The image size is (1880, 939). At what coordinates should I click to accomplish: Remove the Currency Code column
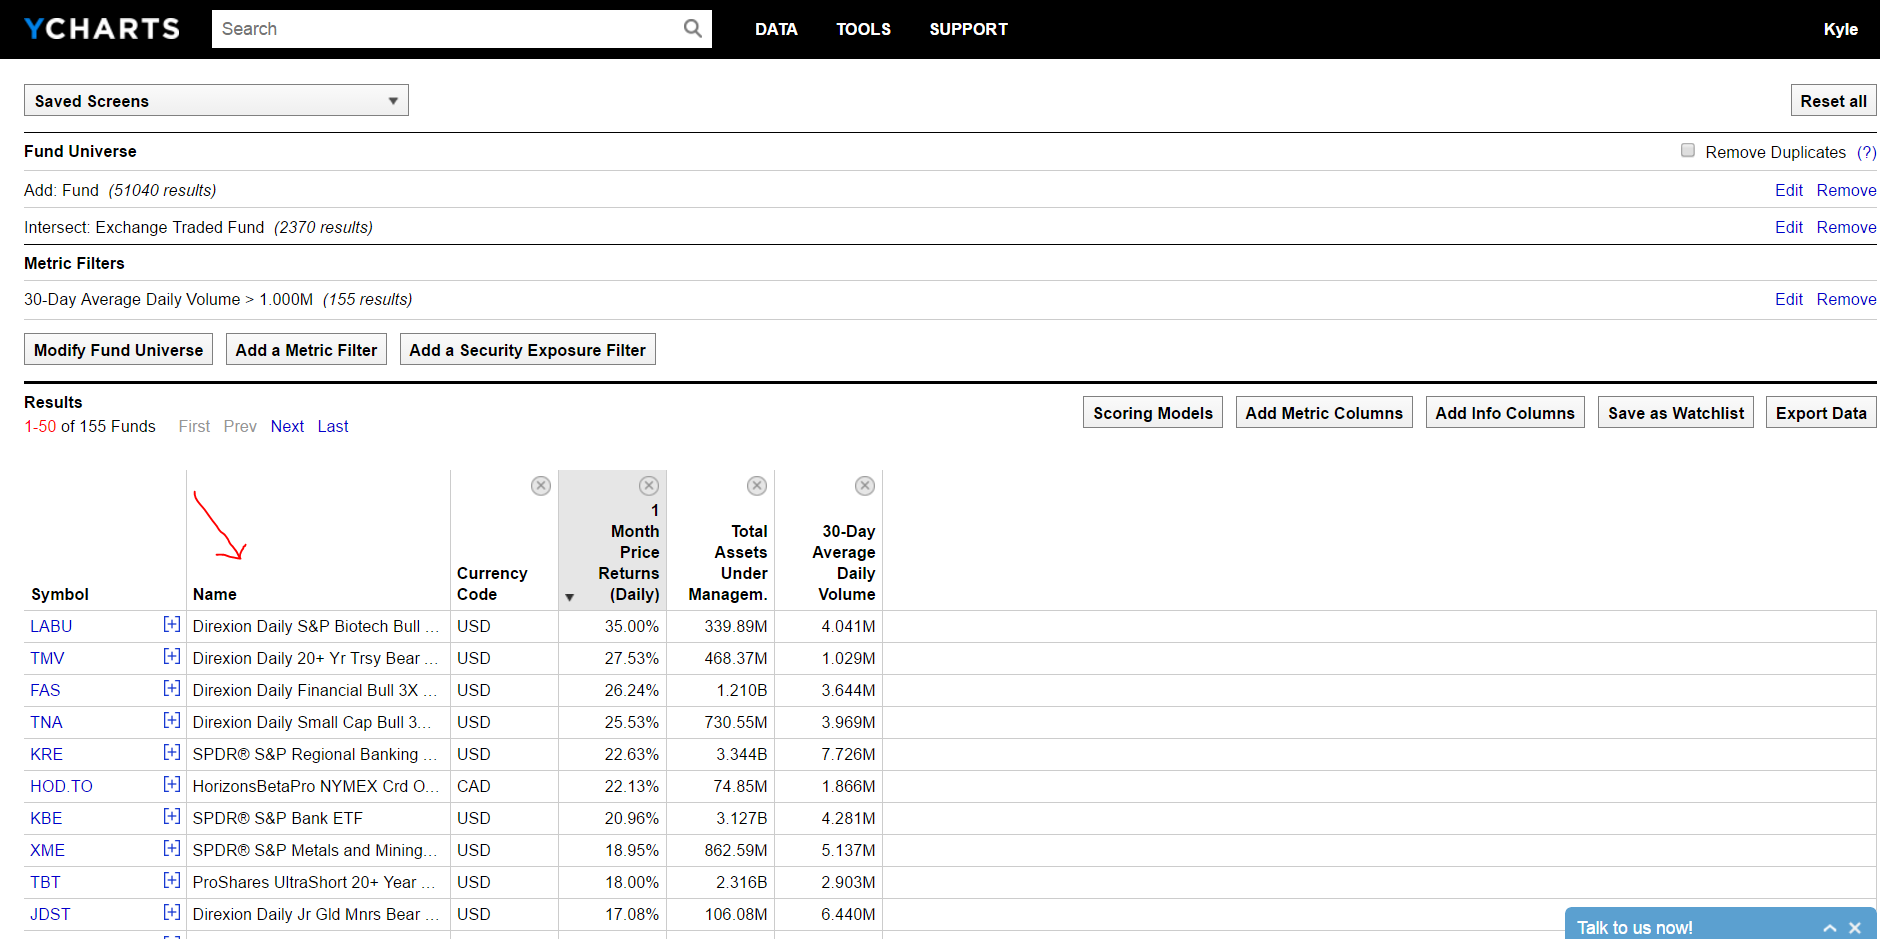click(541, 486)
